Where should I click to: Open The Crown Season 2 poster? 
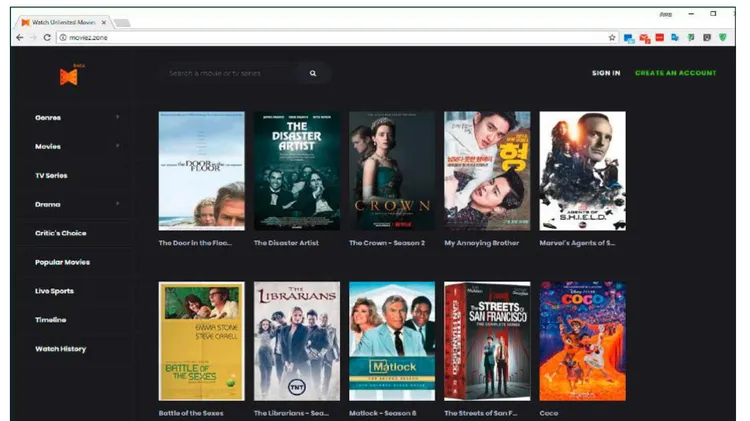[392, 171]
